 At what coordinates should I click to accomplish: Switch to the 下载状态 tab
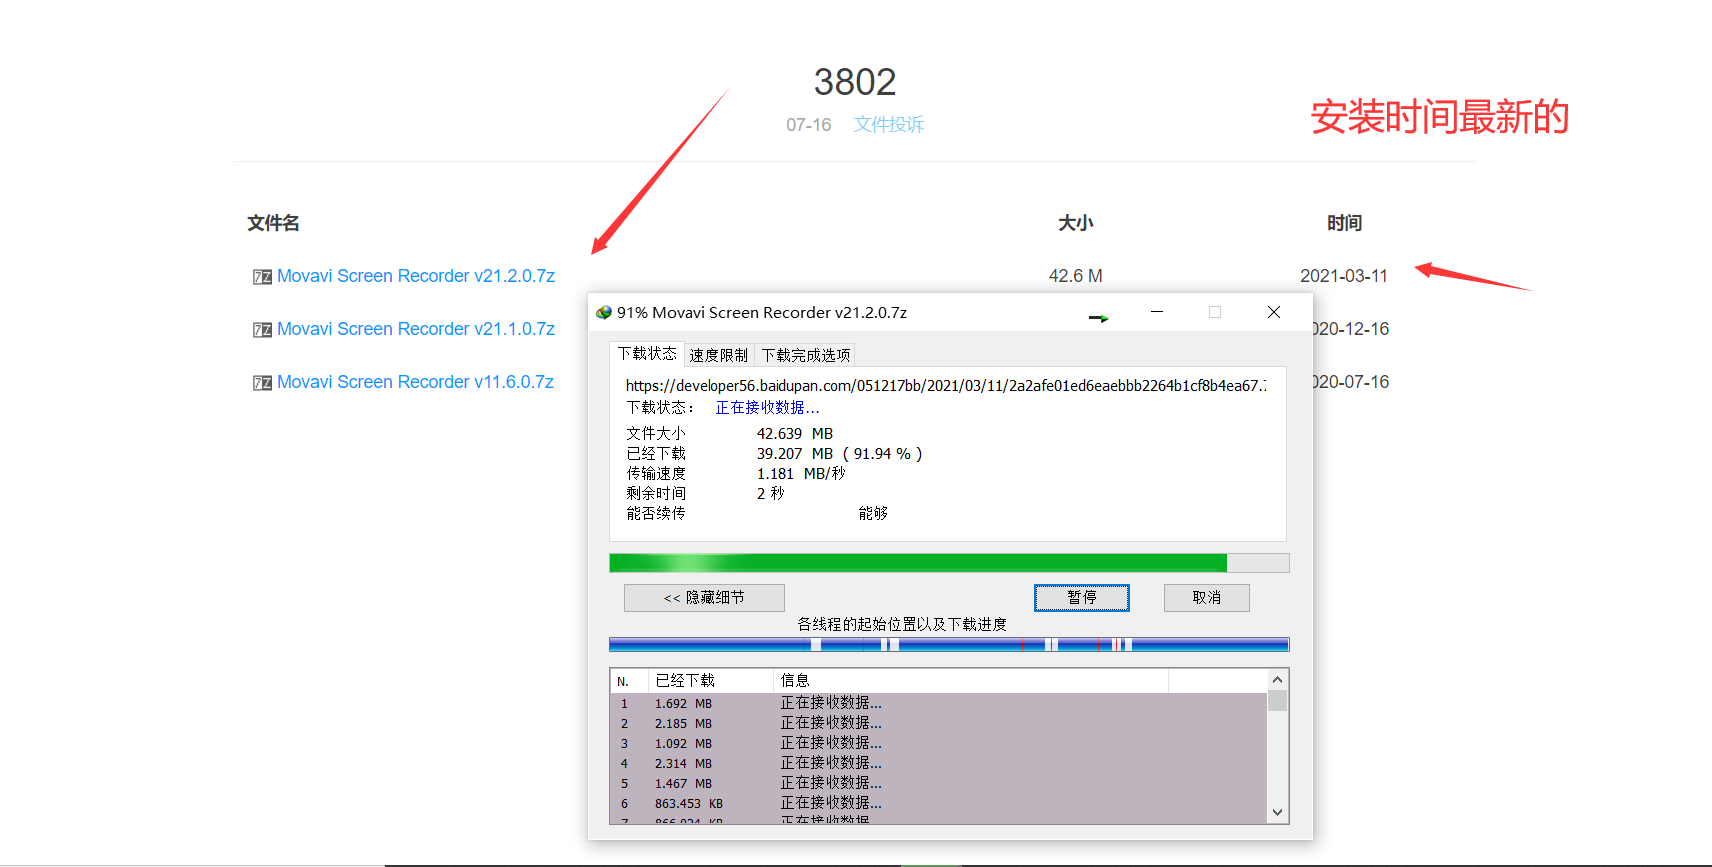pos(647,353)
